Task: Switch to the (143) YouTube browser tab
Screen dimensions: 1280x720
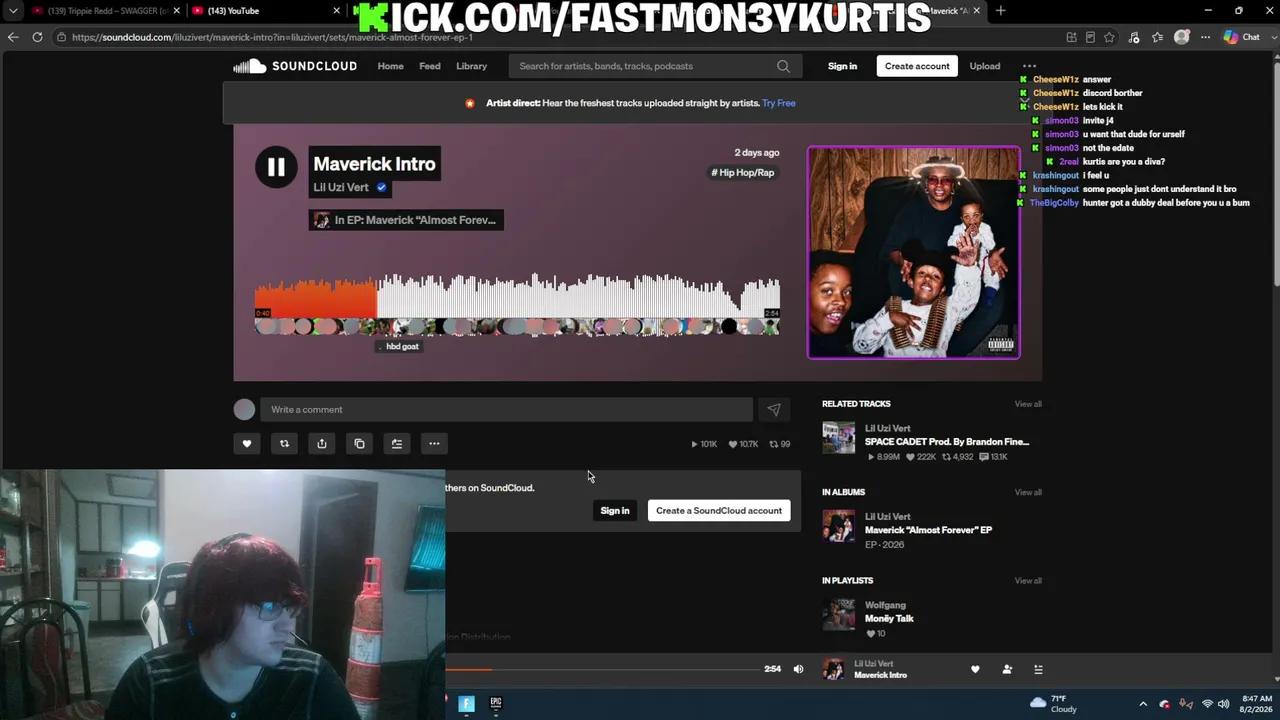Action: click(260, 11)
